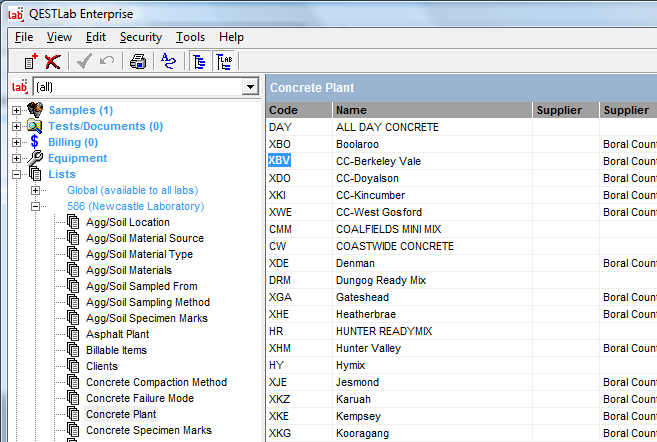
Task: Click the Billing dollar sign icon
Action: [x=35, y=142]
